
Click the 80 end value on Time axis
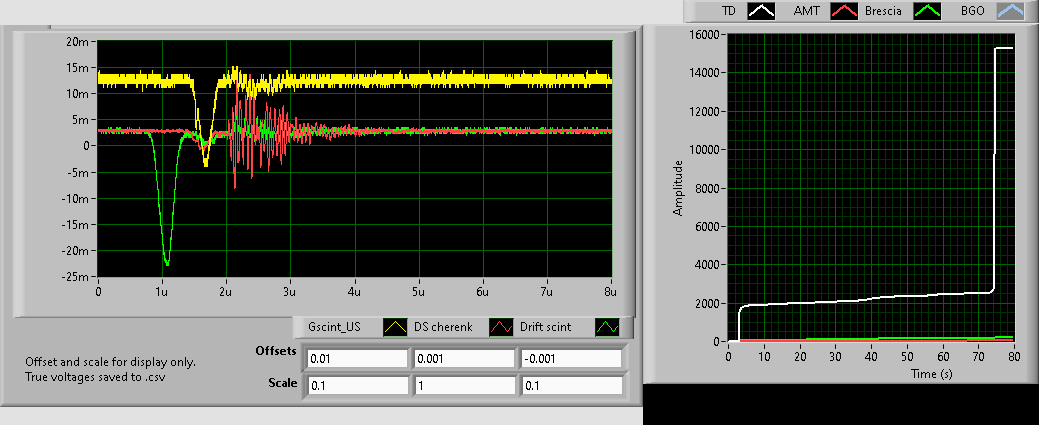1014,356
